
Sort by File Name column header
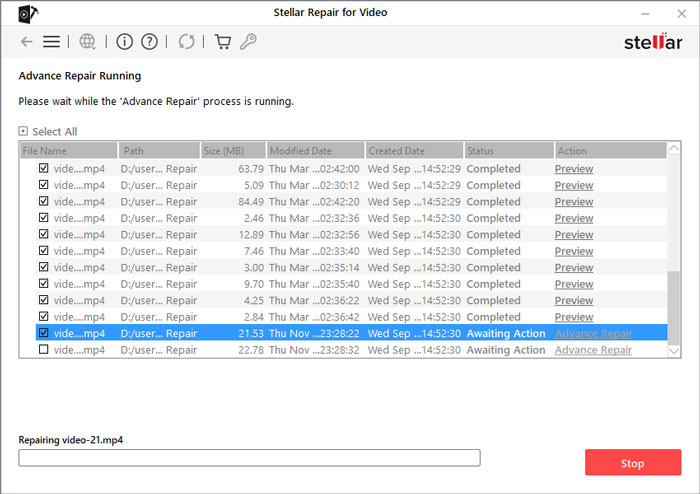click(69, 151)
